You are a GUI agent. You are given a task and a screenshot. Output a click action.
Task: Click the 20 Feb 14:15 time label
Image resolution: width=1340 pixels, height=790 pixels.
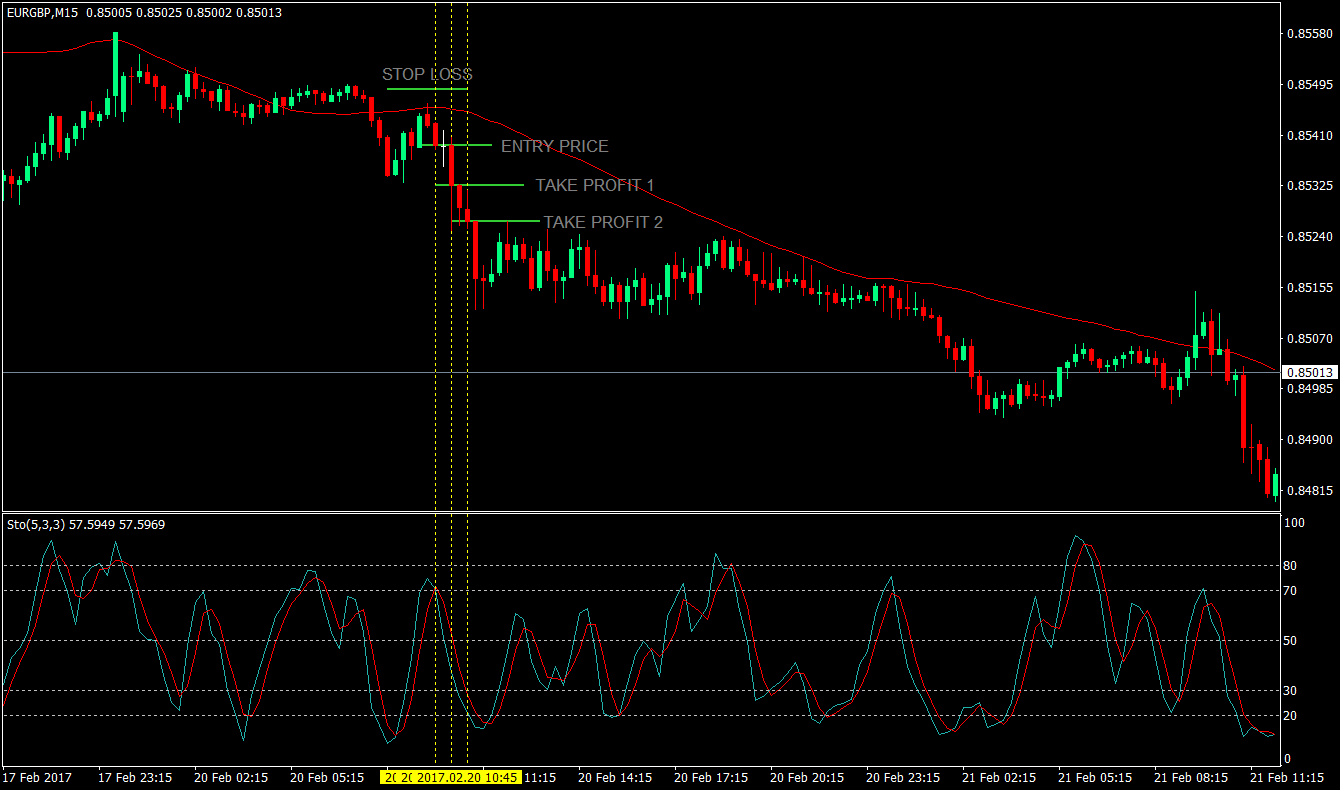coord(615,777)
